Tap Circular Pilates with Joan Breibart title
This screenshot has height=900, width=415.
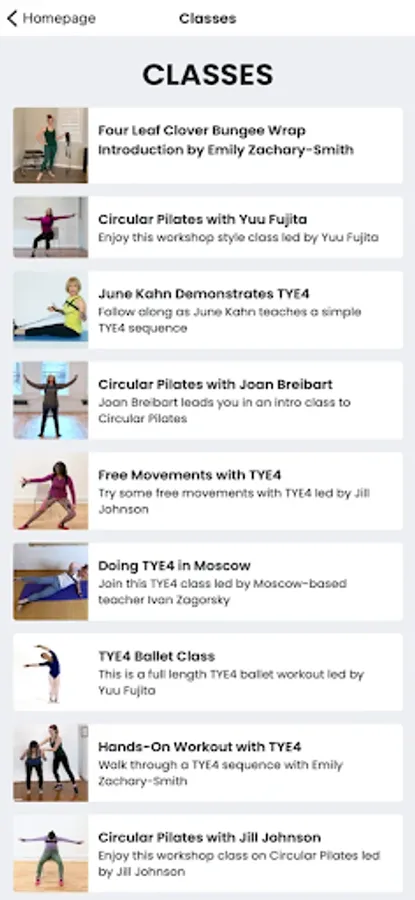pyautogui.click(x=215, y=385)
